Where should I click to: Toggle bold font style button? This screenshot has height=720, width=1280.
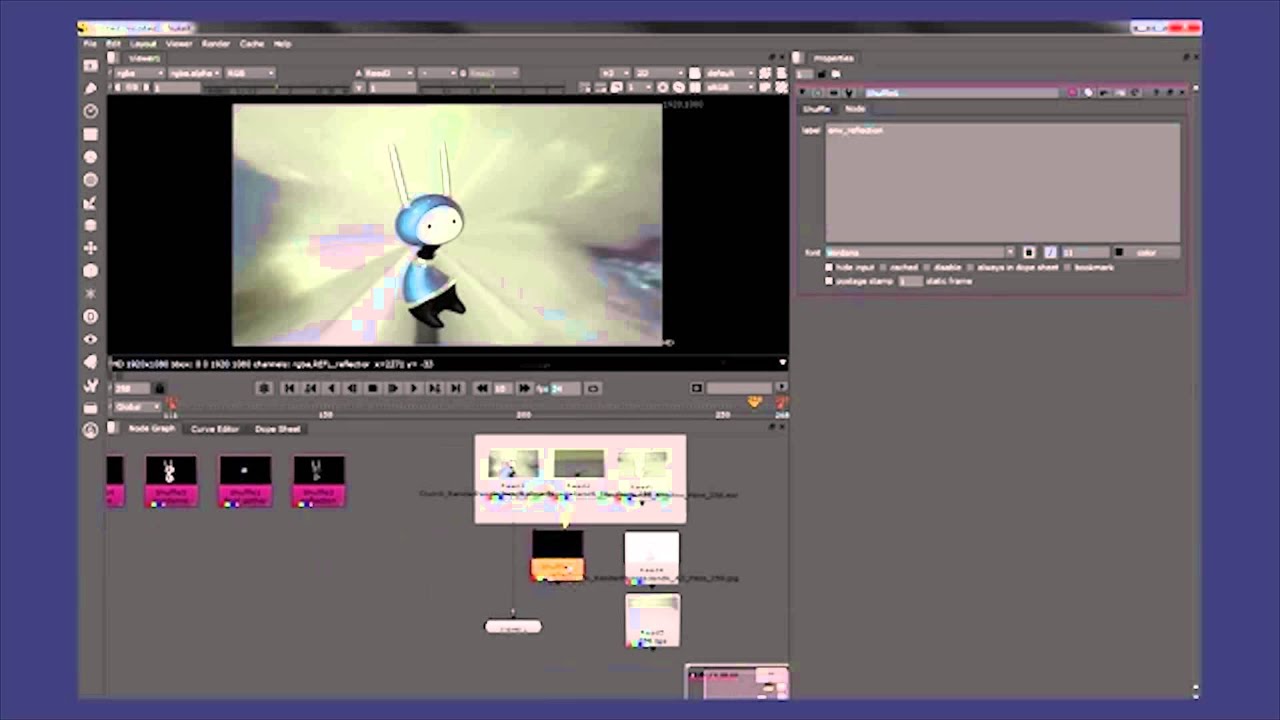point(1029,253)
